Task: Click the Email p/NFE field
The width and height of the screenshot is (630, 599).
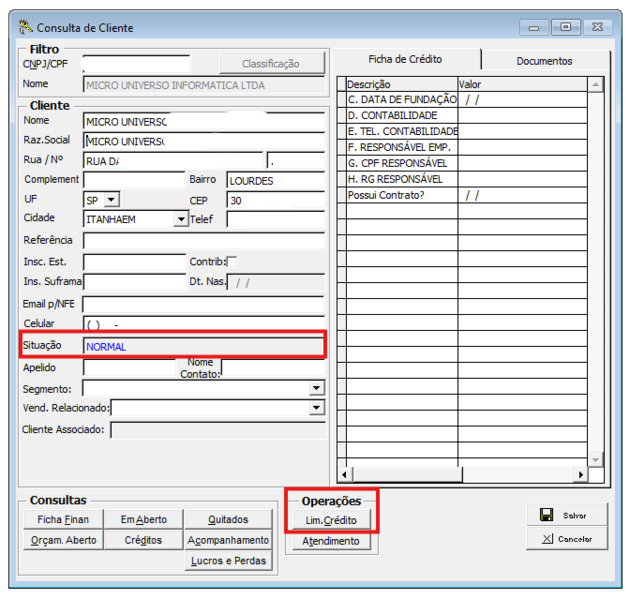Action: pos(203,305)
